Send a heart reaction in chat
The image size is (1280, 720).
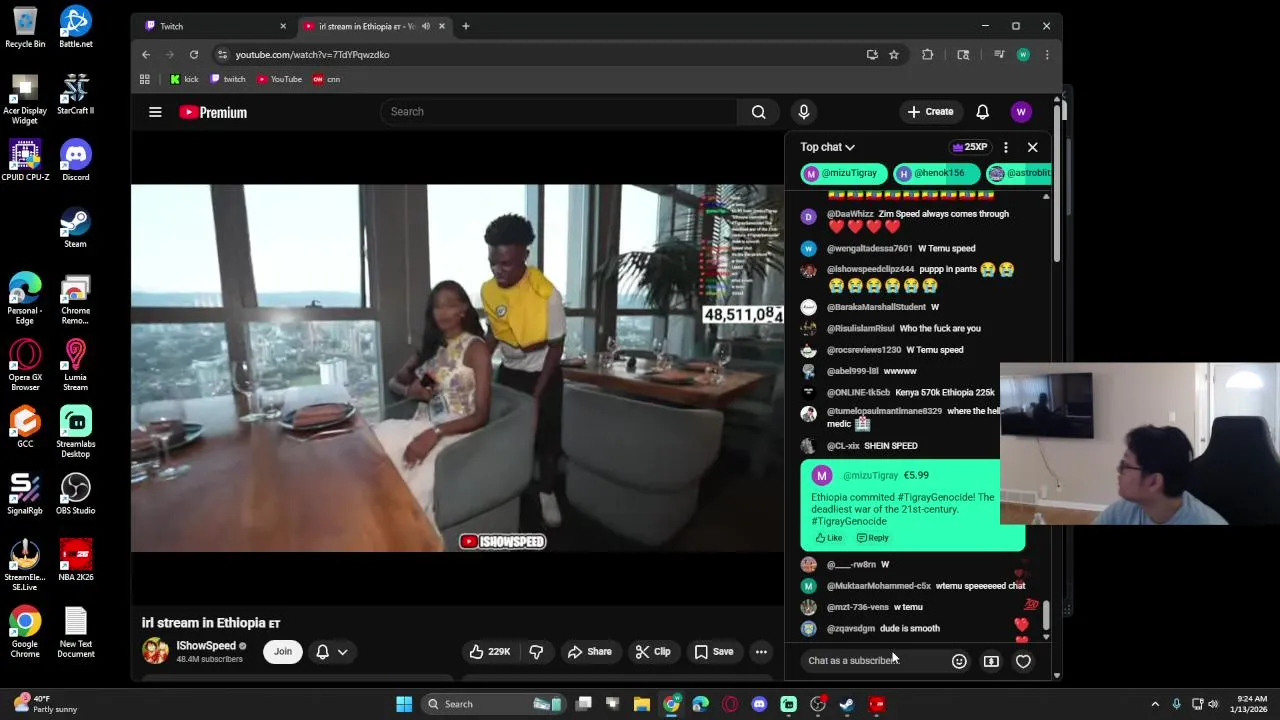pos(1023,661)
